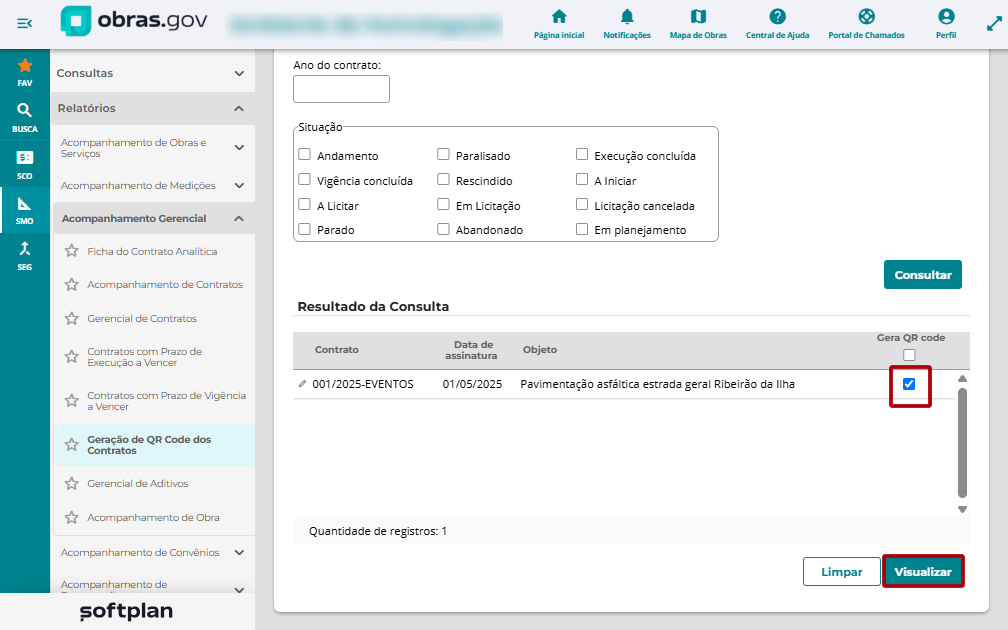Go to Página inicial home icon
Viewport: 1008px width, 630px height.
(x=559, y=16)
